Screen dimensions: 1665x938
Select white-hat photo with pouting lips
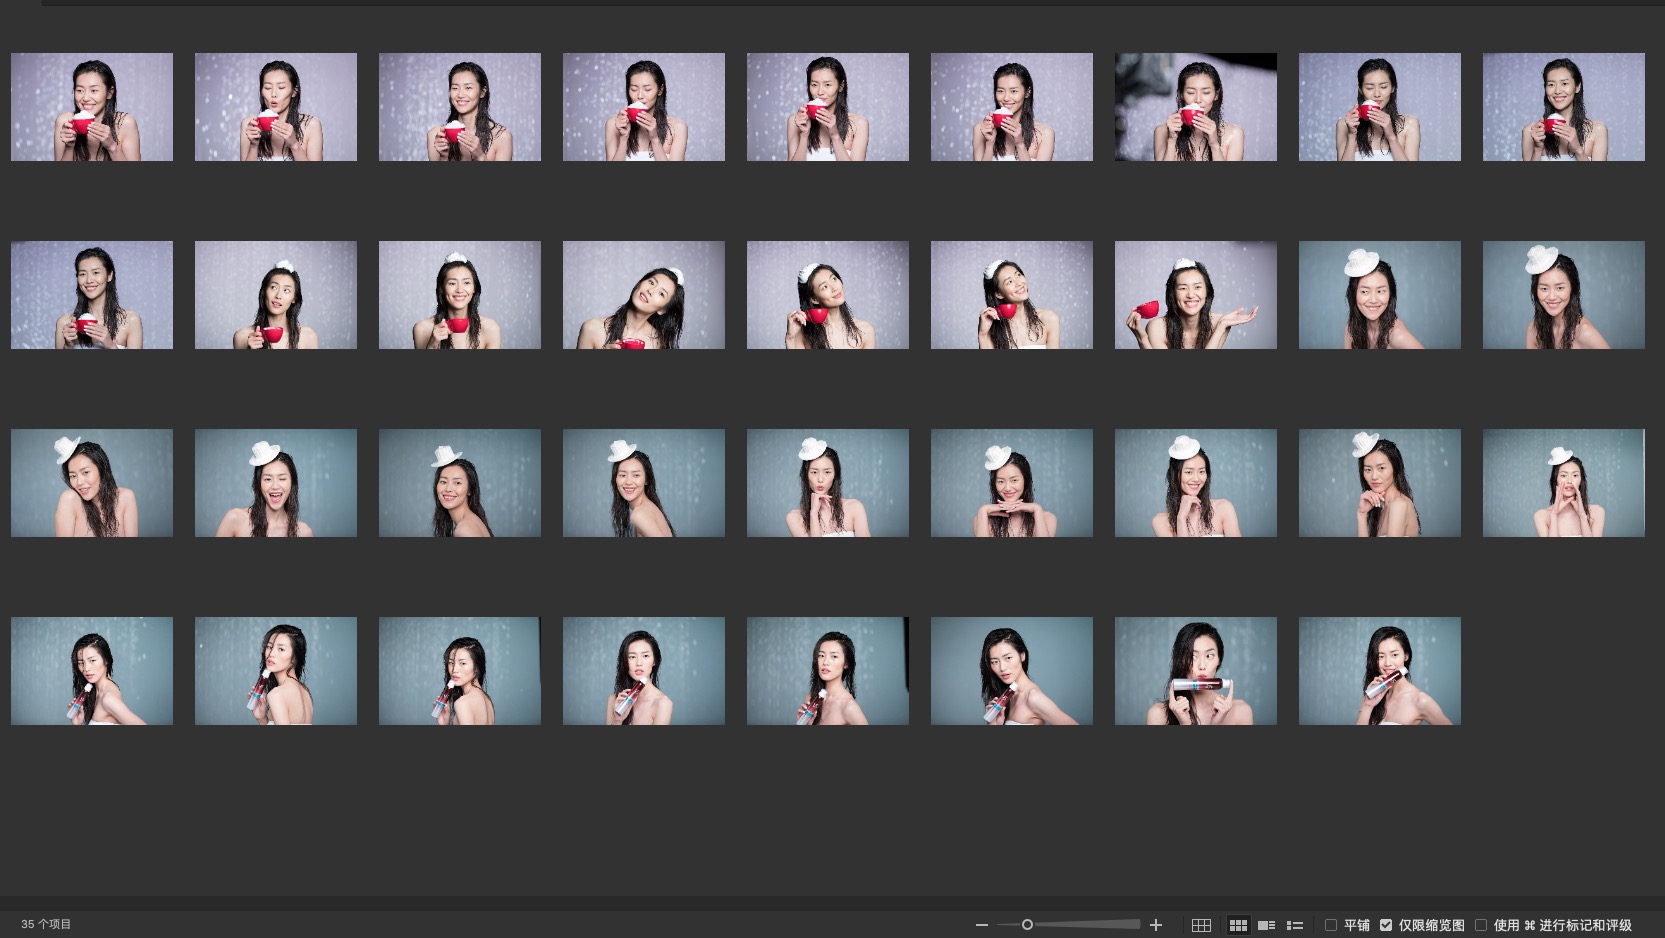coord(827,483)
